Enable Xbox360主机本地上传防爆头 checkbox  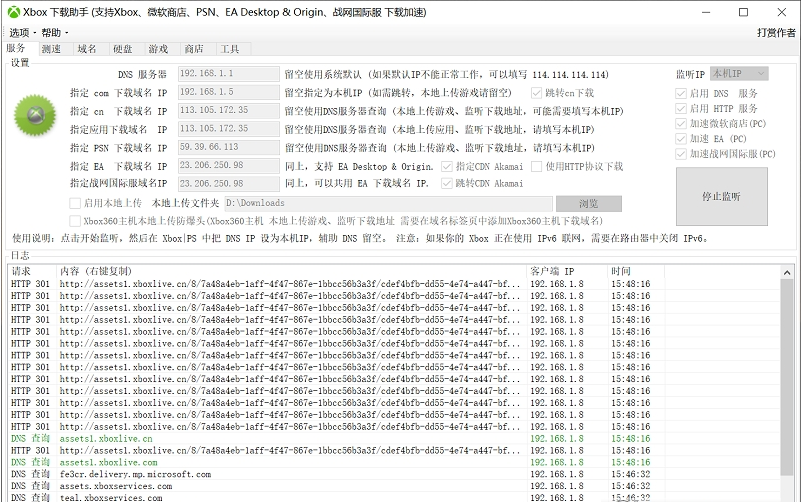point(75,221)
